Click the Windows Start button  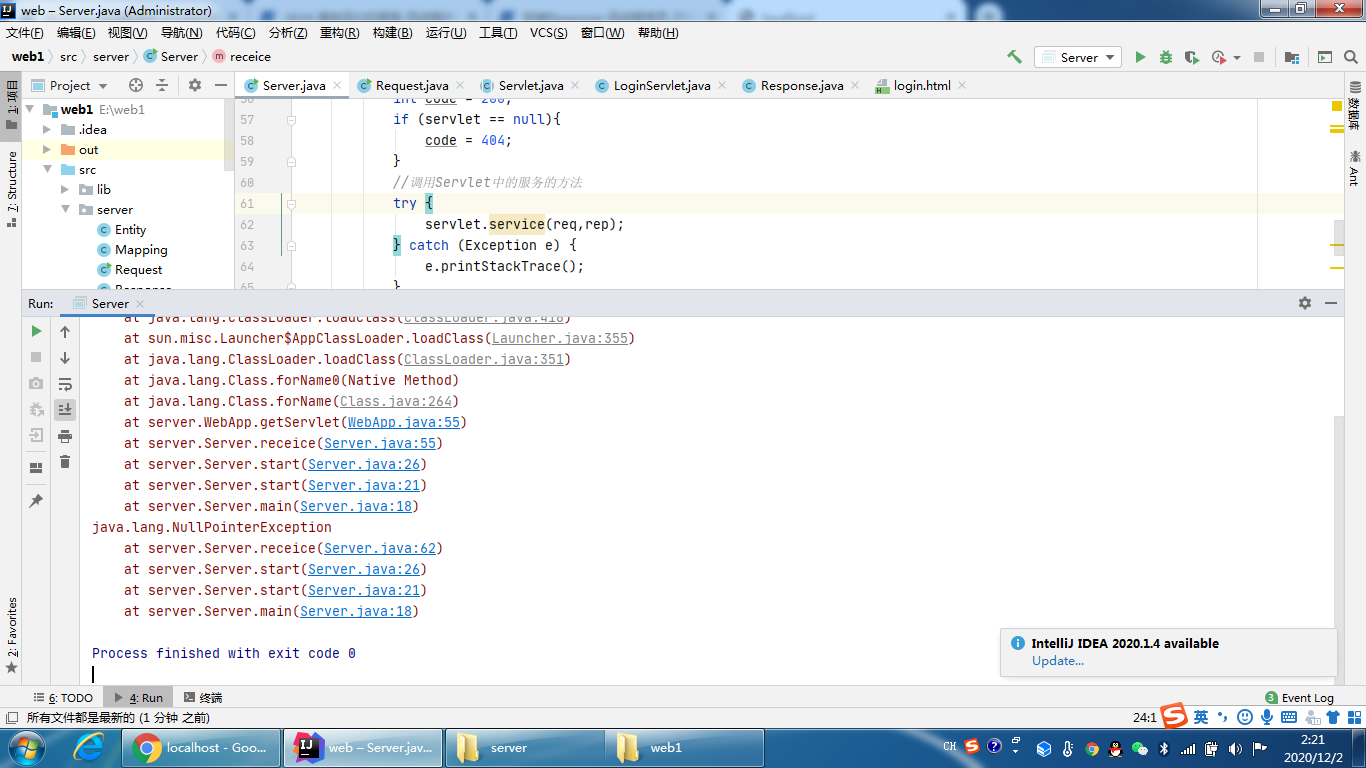click(x=25, y=747)
